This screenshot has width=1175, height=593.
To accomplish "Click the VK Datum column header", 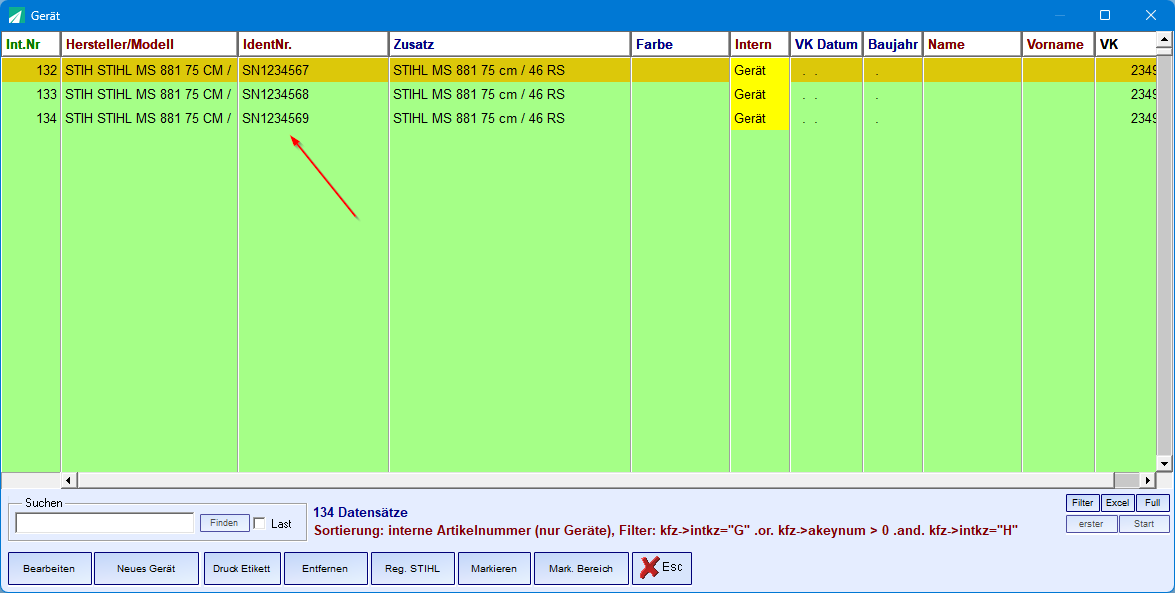I will (x=827, y=44).
